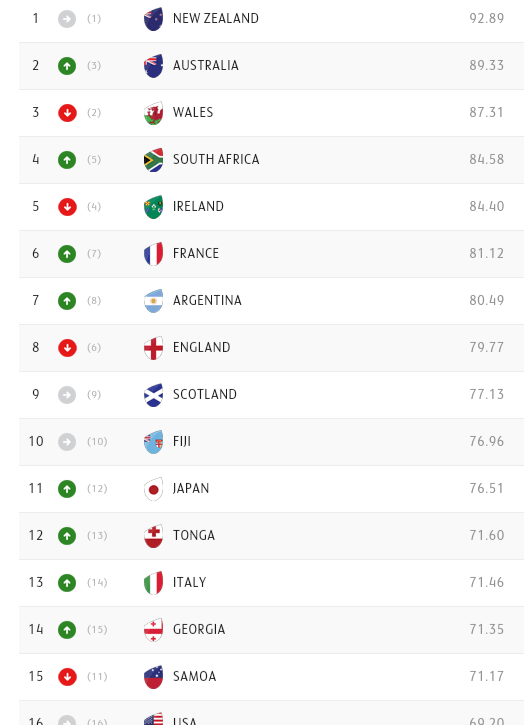Click New Zealand's 92.89 points value
This screenshot has width=524, height=725.
click(x=487, y=18)
